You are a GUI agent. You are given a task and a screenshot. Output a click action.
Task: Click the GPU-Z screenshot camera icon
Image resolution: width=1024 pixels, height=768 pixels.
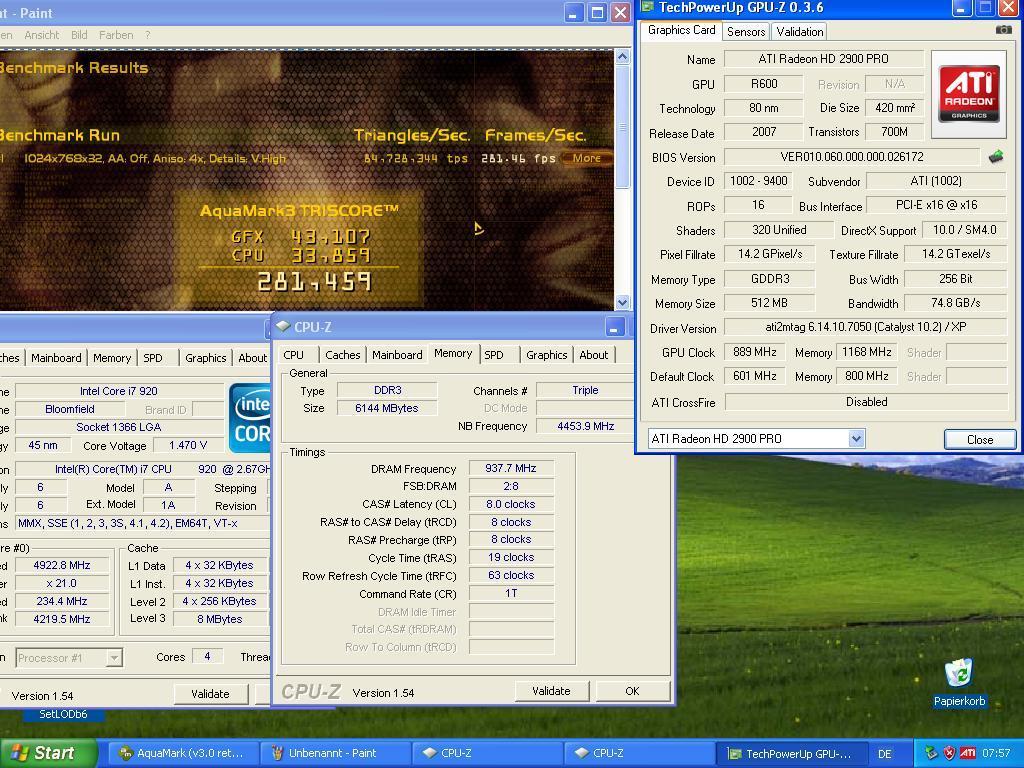click(x=1003, y=30)
